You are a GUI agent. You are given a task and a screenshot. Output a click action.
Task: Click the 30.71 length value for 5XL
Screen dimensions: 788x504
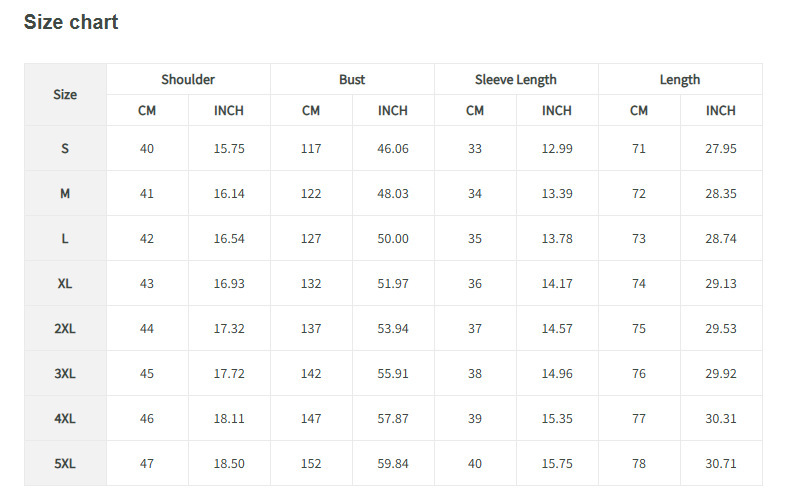721,463
